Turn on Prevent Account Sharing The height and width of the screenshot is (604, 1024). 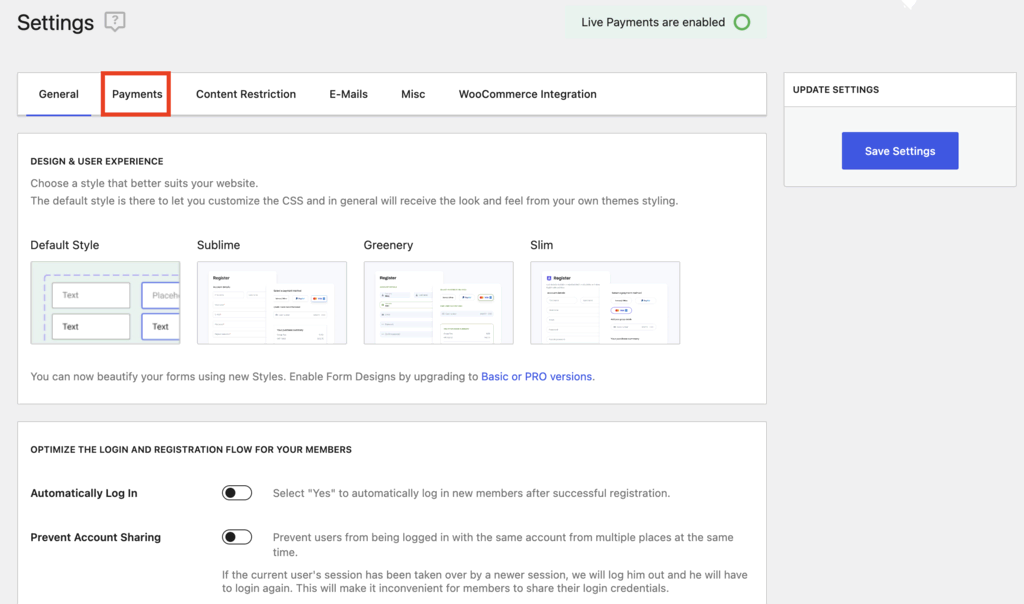(237, 537)
